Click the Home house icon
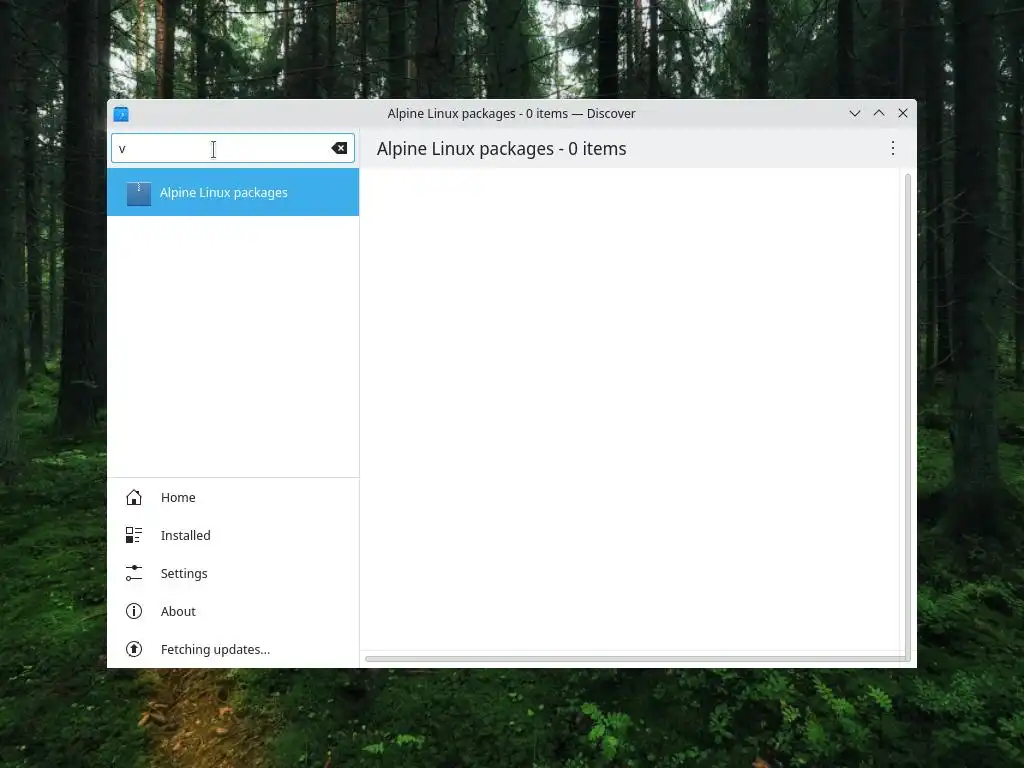This screenshot has height=768, width=1024. pyautogui.click(x=134, y=498)
